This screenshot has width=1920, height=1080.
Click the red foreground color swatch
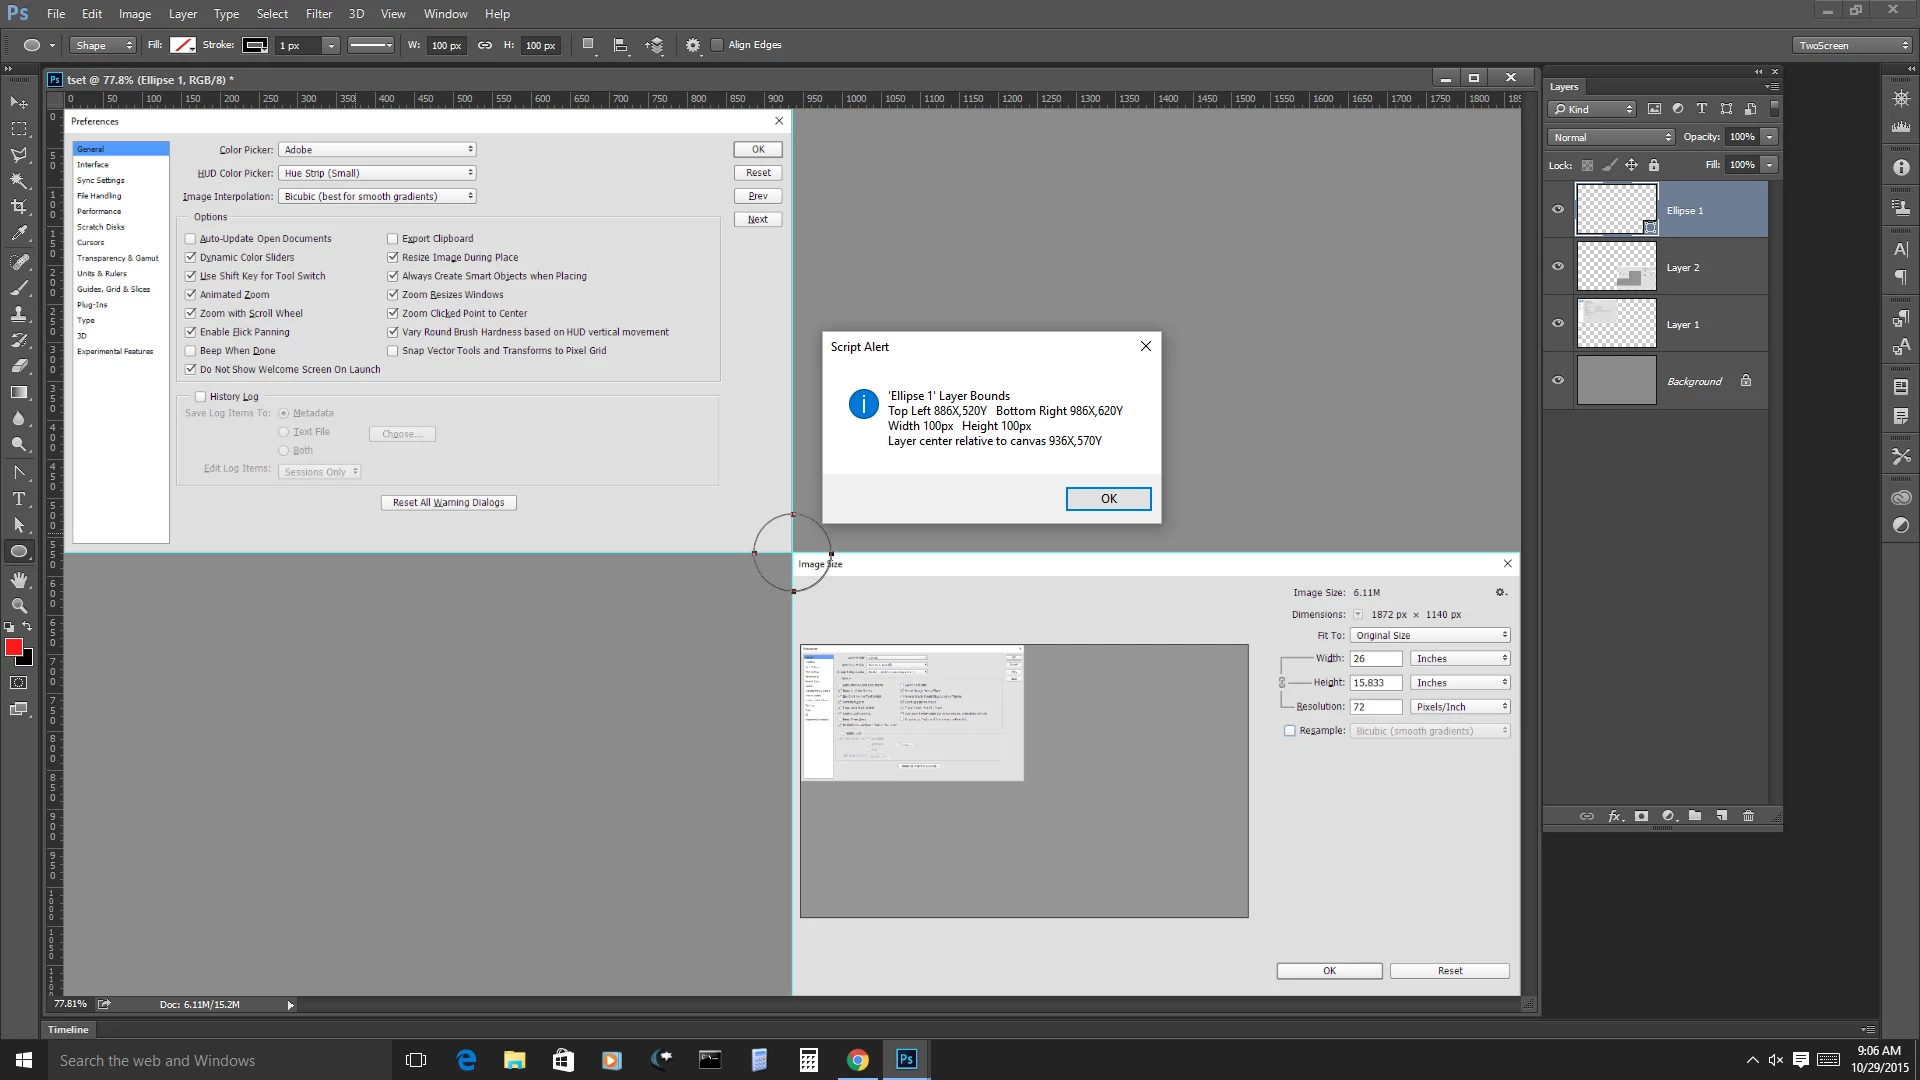click(14, 648)
